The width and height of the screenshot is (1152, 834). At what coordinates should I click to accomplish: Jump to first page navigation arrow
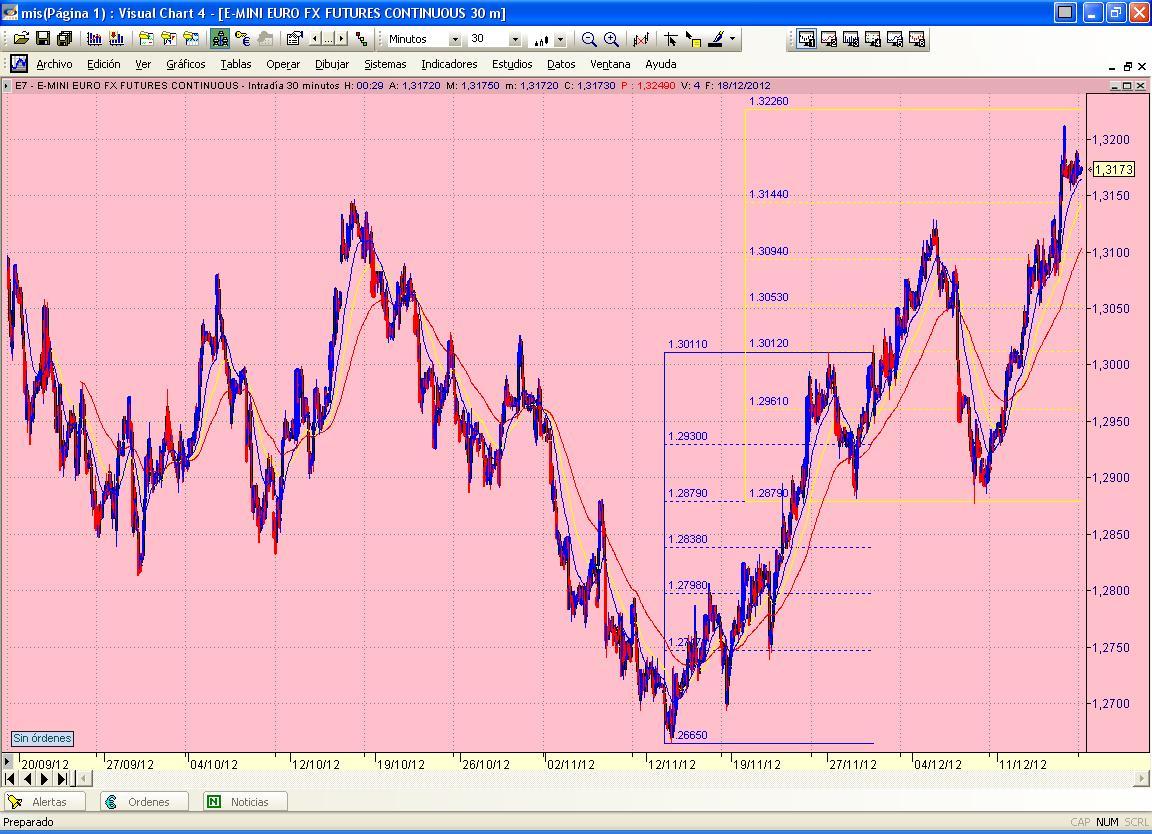tap(11, 779)
